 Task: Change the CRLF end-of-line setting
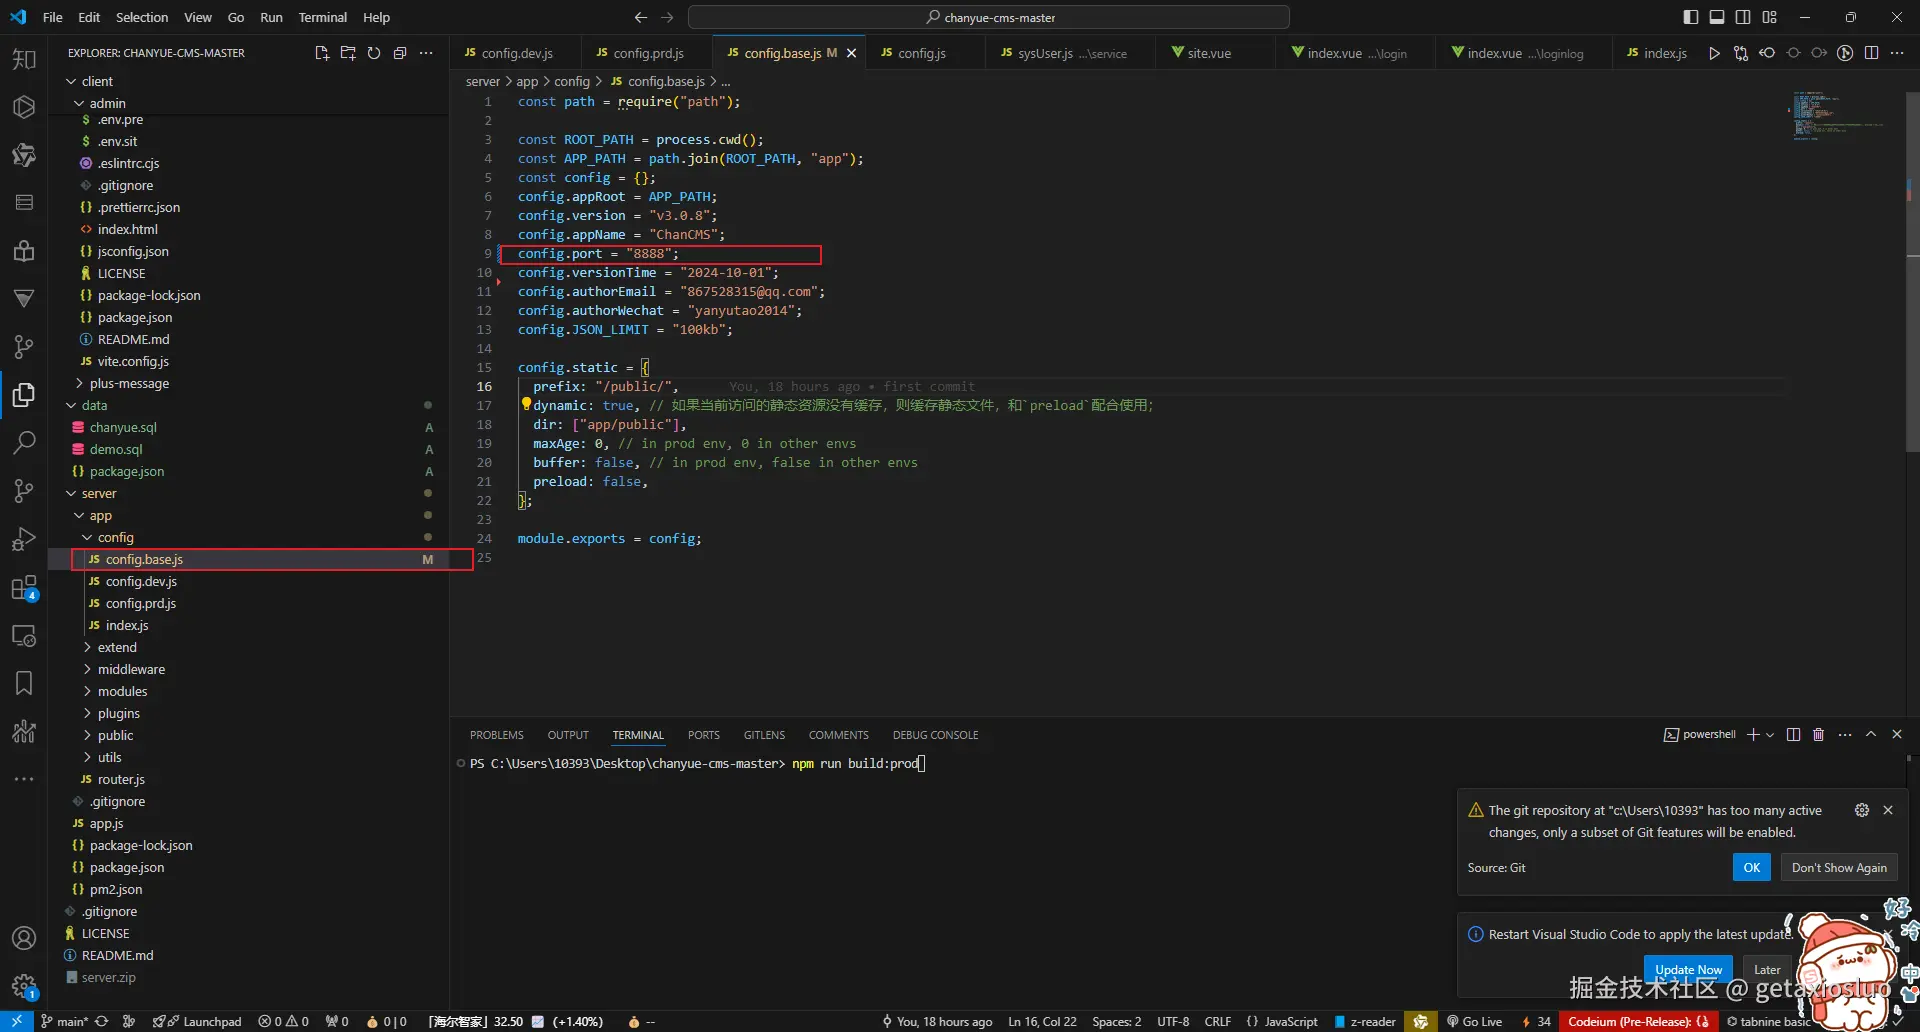(1218, 1021)
